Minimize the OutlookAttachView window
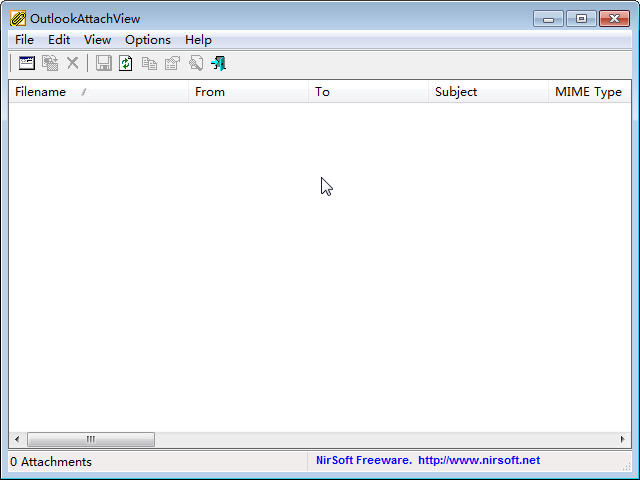This screenshot has height=480, width=640. (x=548, y=19)
